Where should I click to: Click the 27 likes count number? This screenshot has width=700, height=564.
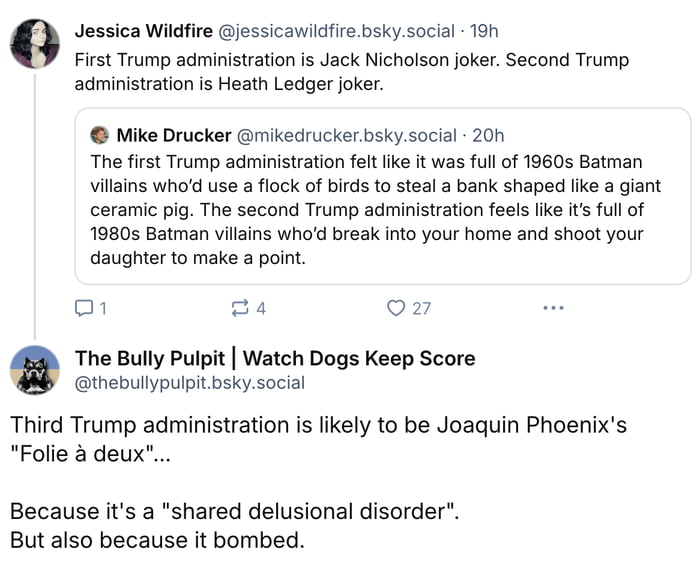tap(422, 309)
